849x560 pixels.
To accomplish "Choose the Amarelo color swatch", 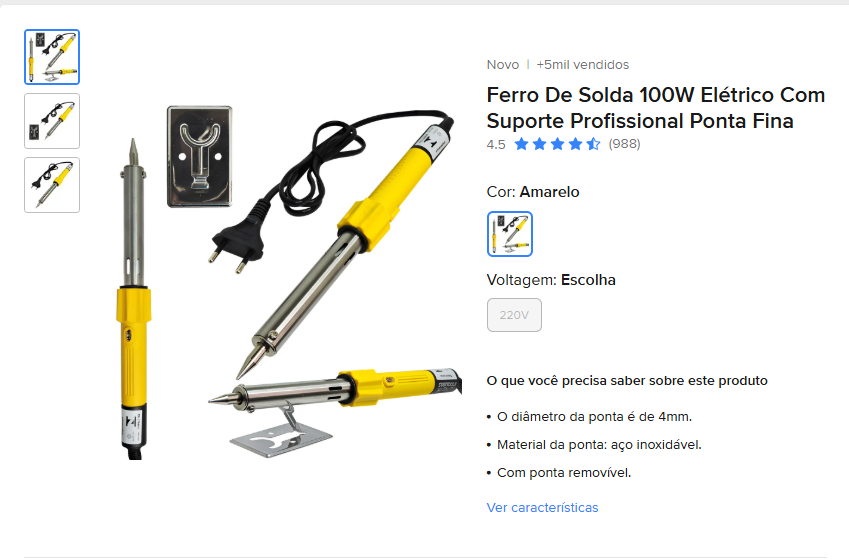I will click(x=510, y=234).
